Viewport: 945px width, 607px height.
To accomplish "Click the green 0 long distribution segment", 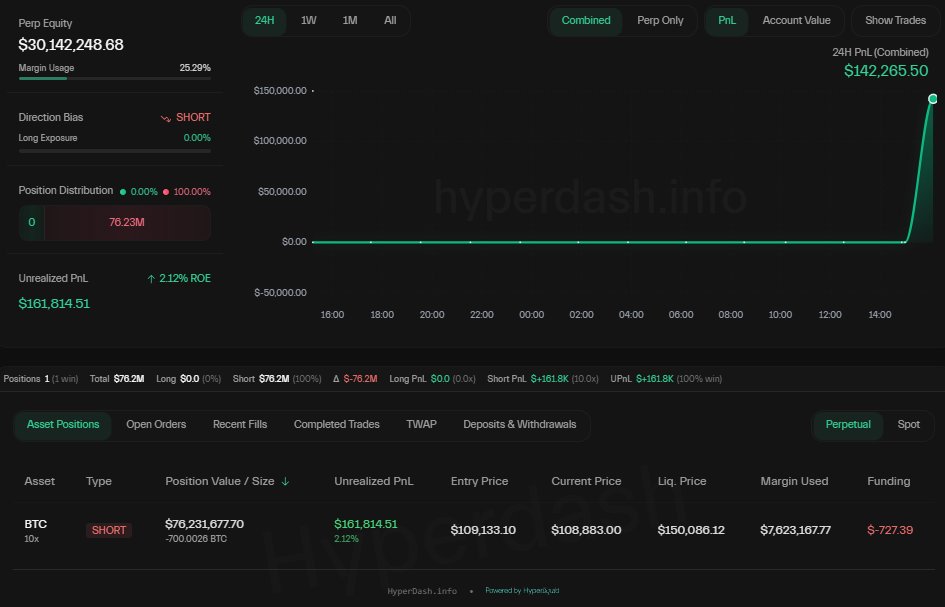I will (31, 222).
